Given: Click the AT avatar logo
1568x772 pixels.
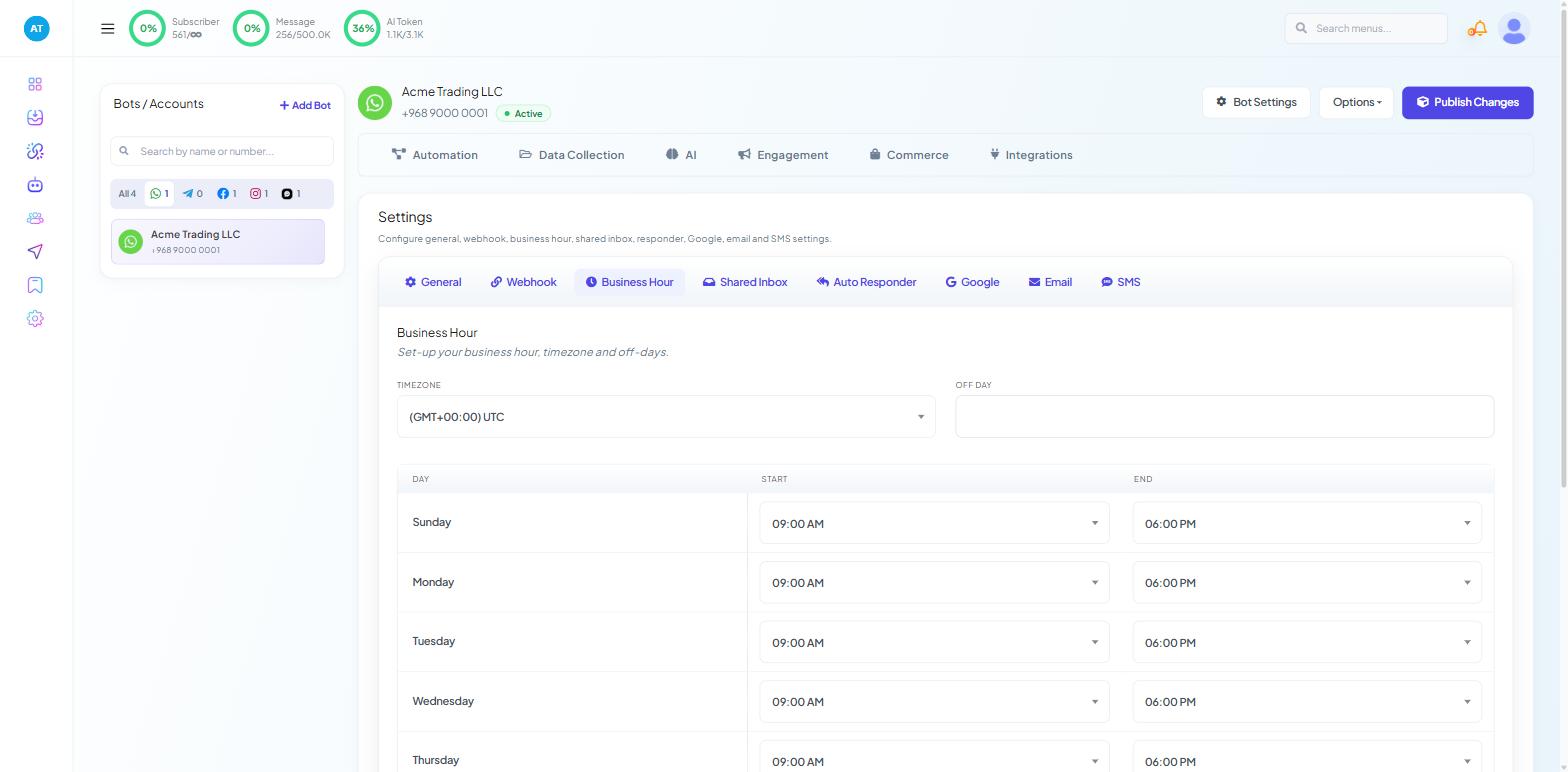Looking at the screenshot, I should [x=36, y=28].
